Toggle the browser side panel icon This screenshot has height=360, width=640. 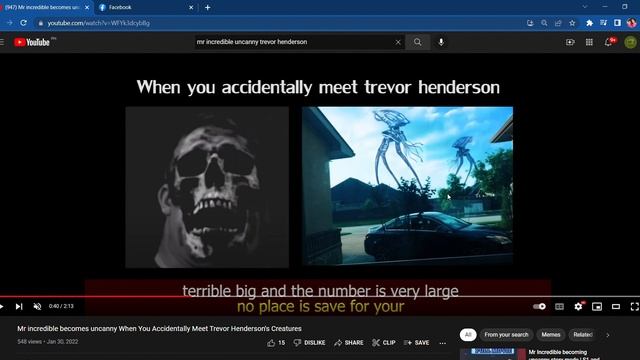click(617, 23)
